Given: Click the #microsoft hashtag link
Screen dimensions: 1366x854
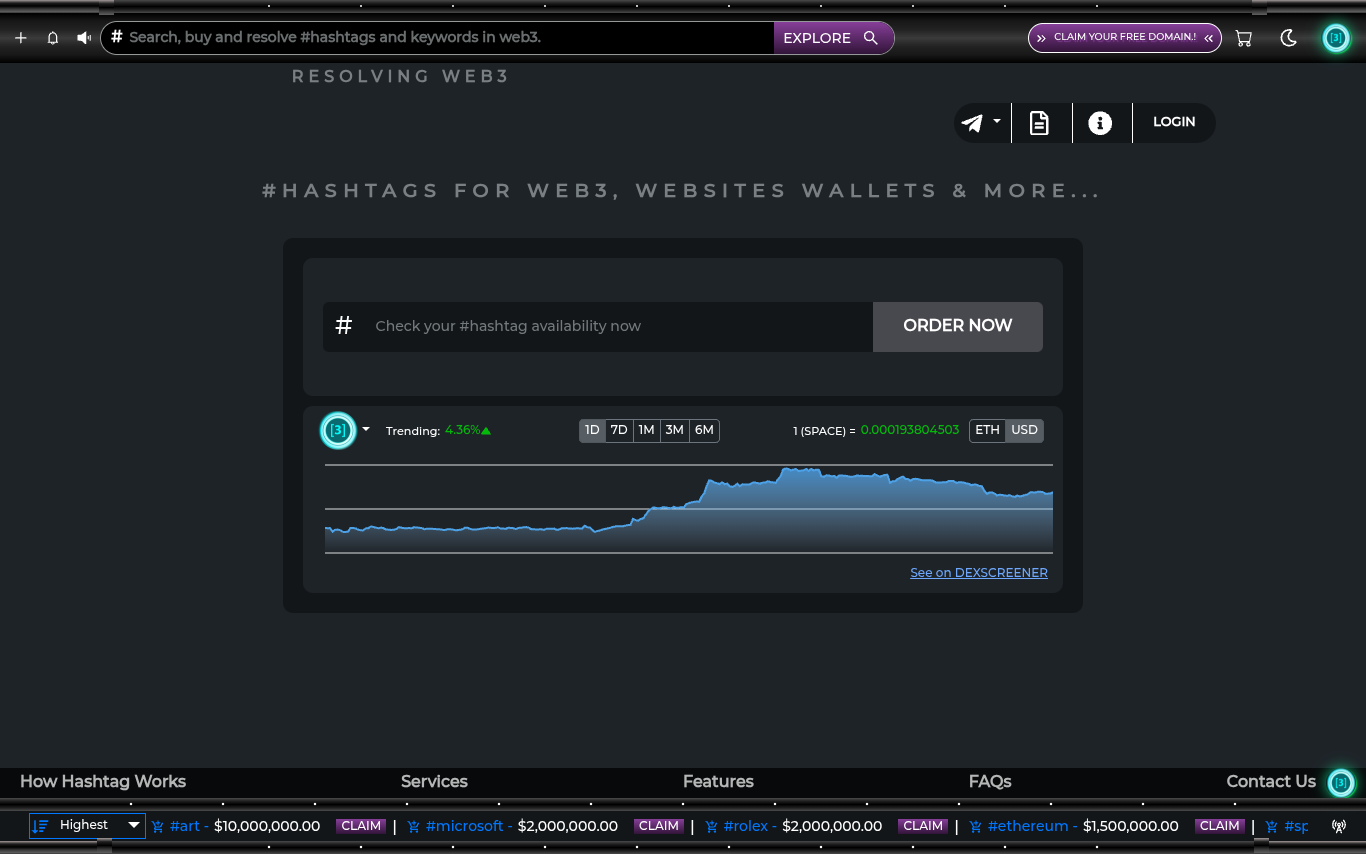Looking at the screenshot, I should pyautogui.click(x=464, y=826).
